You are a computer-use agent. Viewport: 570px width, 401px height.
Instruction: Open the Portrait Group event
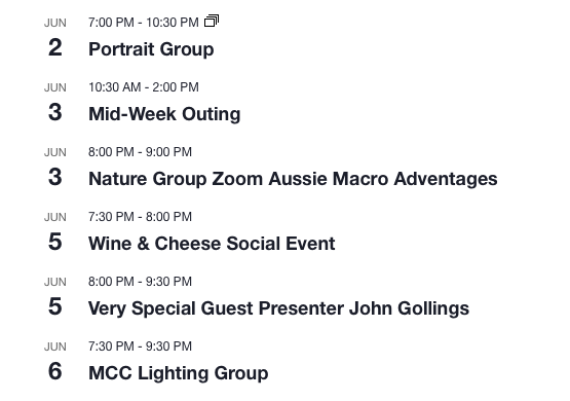click(151, 49)
